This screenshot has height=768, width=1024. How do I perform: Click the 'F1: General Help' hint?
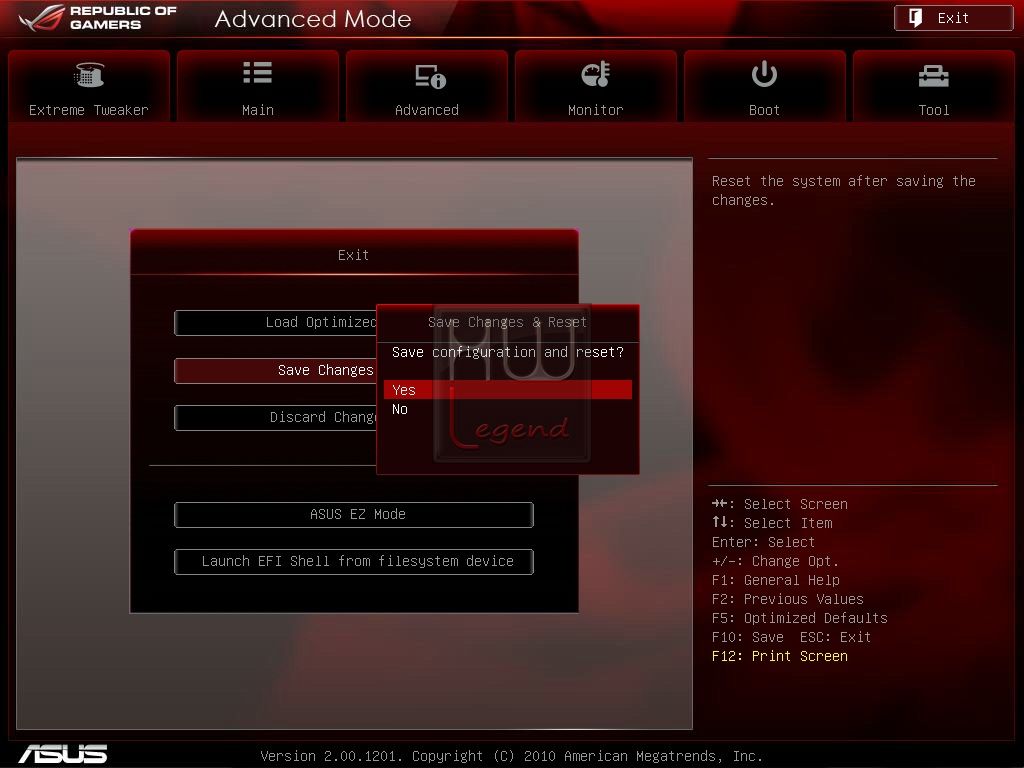click(x=775, y=581)
